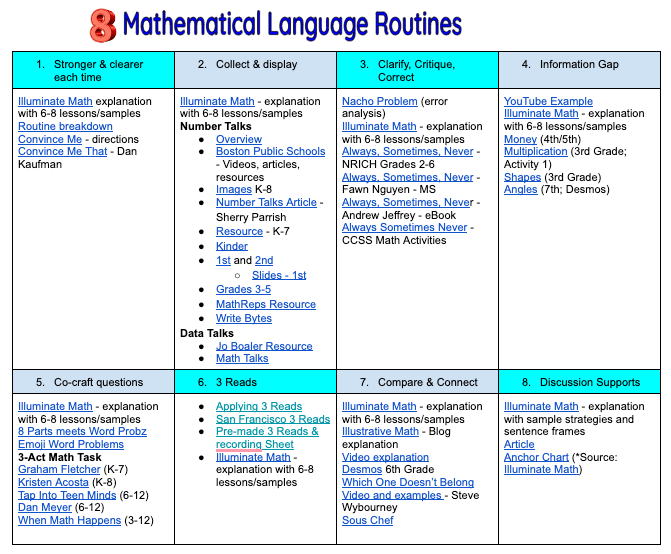Viewport: 671px width, 554px height.
Task: Click the Number Talks Article link
Action: pos(266,203)
